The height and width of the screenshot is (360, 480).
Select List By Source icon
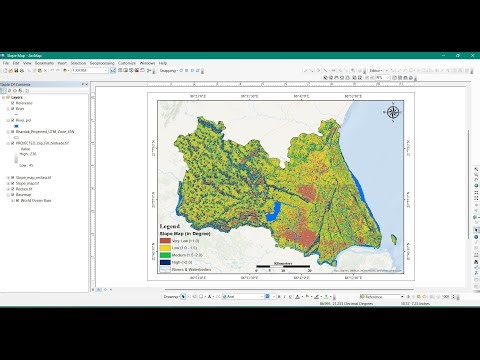pos(9,90)
